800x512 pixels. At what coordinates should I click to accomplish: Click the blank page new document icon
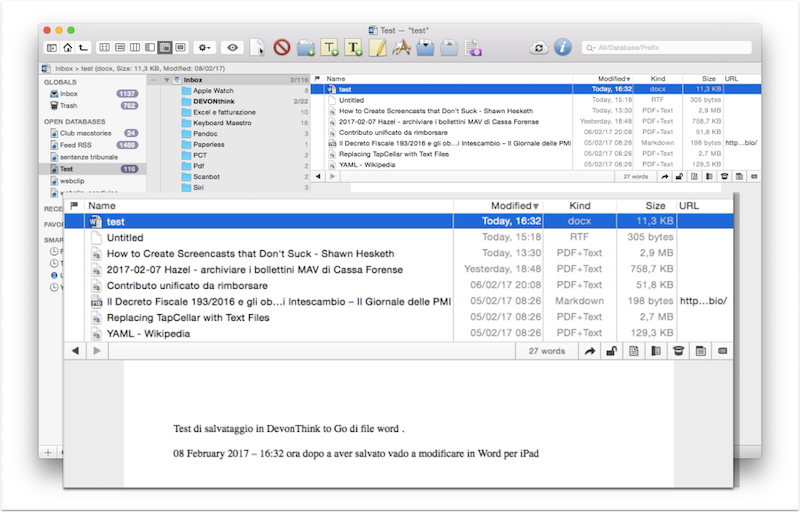pyautogui.click(x=258, y=47)
